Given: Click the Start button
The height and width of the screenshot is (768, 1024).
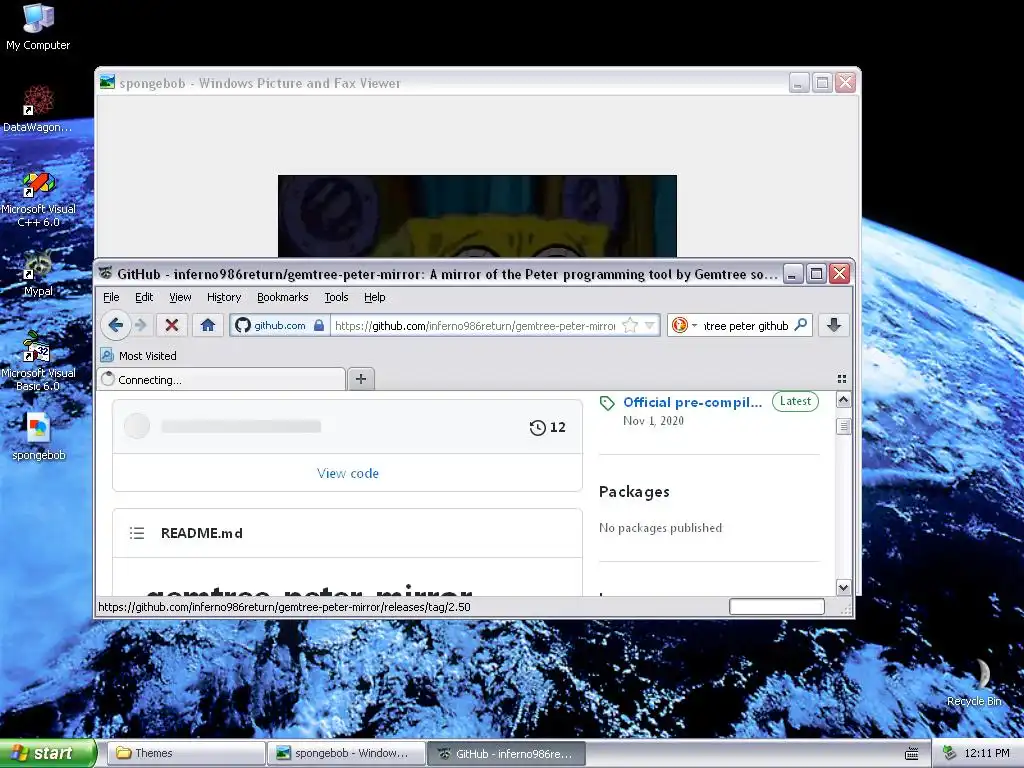Looking at the screenshot, I should [48, 753].
